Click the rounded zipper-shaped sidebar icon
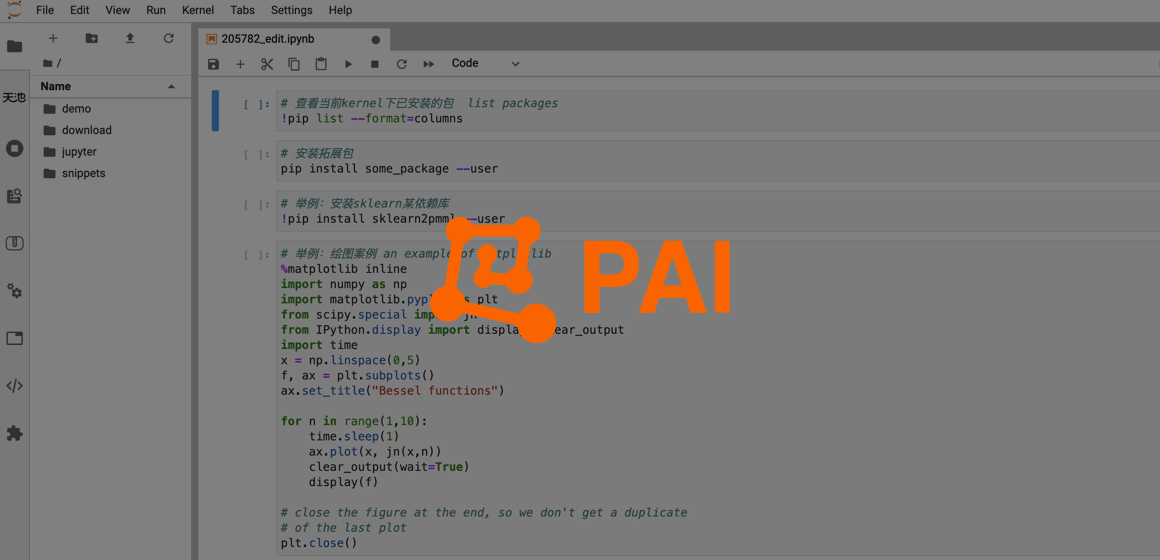 15,243
